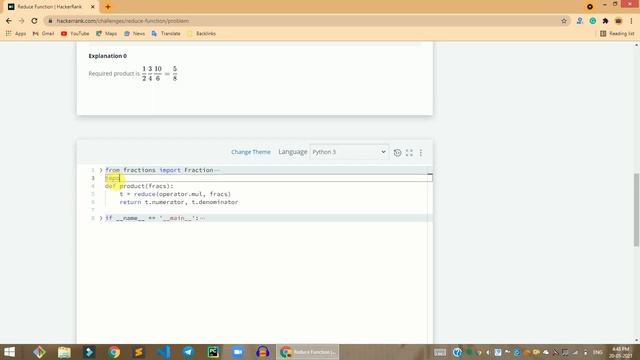The height and width of the screenshot is (360, 640).
Task: Open the editor's more options menu
Action: pyautogui.click(x=421, y=153)
